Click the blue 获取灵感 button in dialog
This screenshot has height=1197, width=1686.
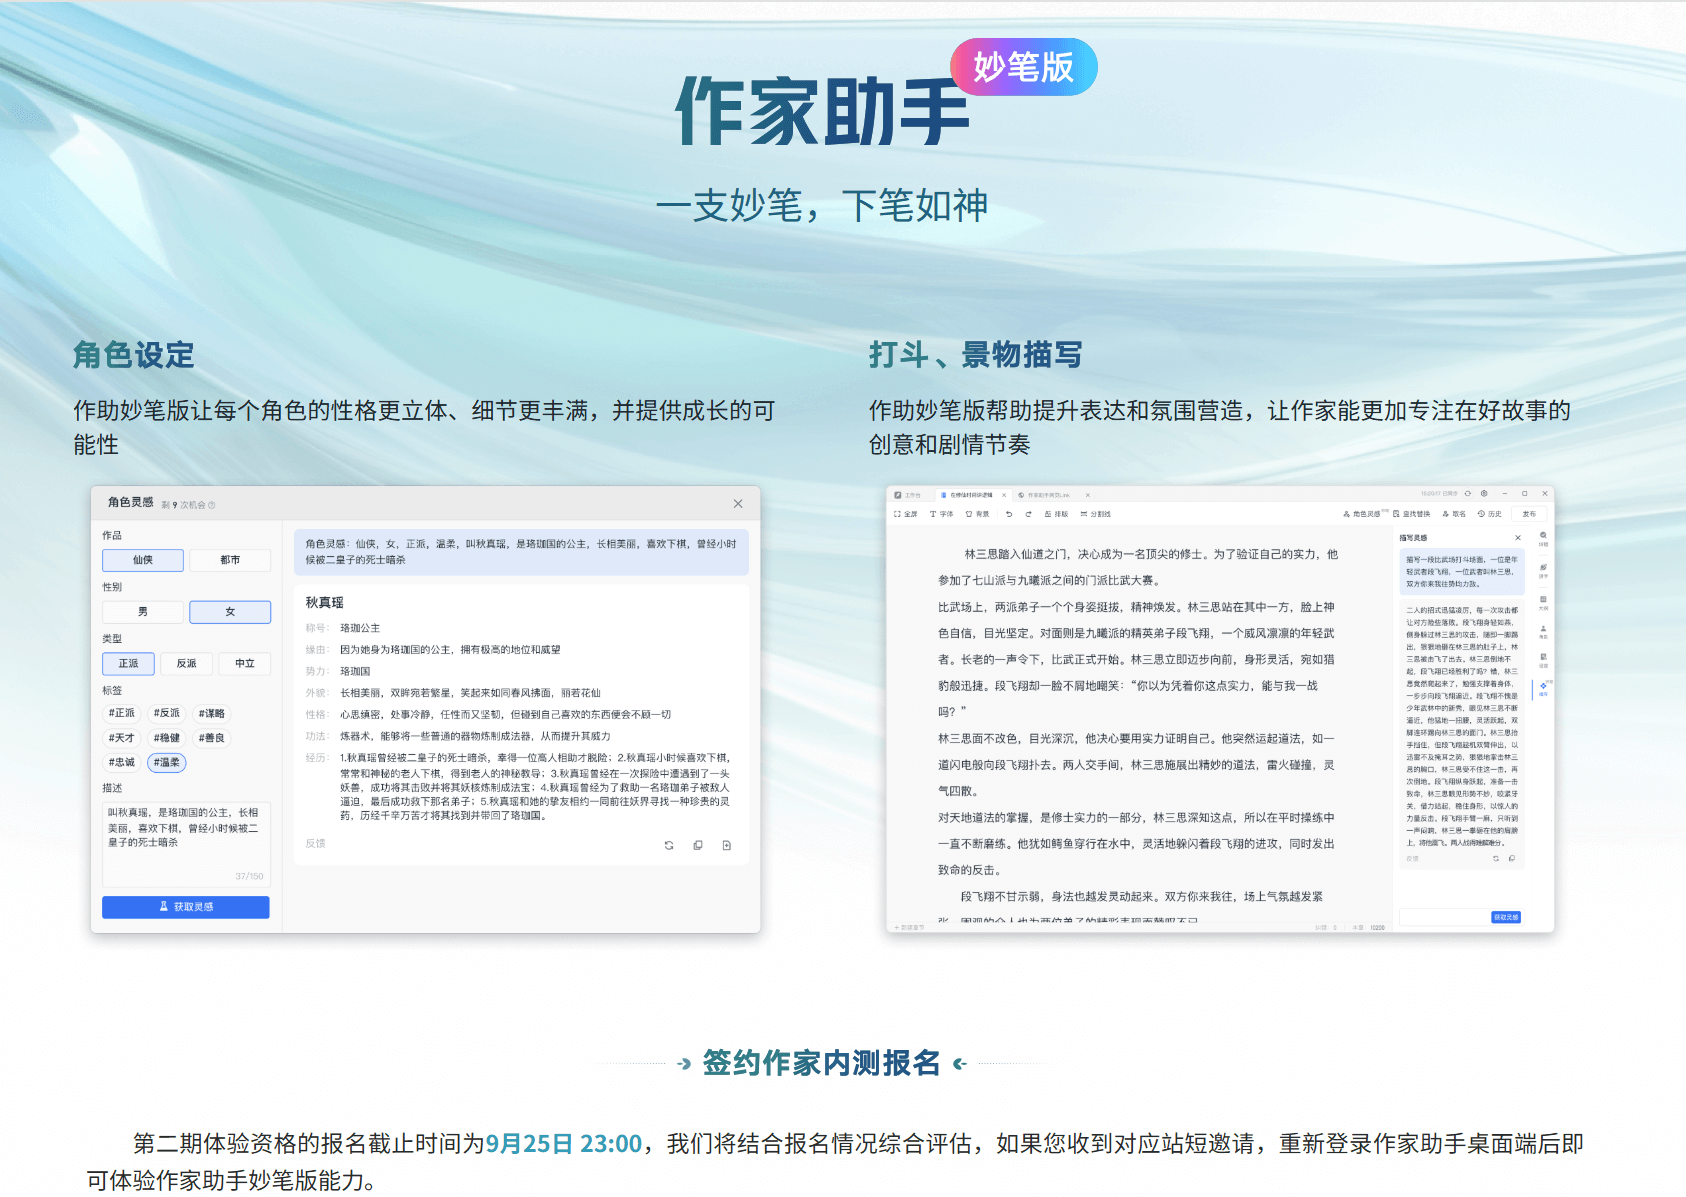(186, 907)
